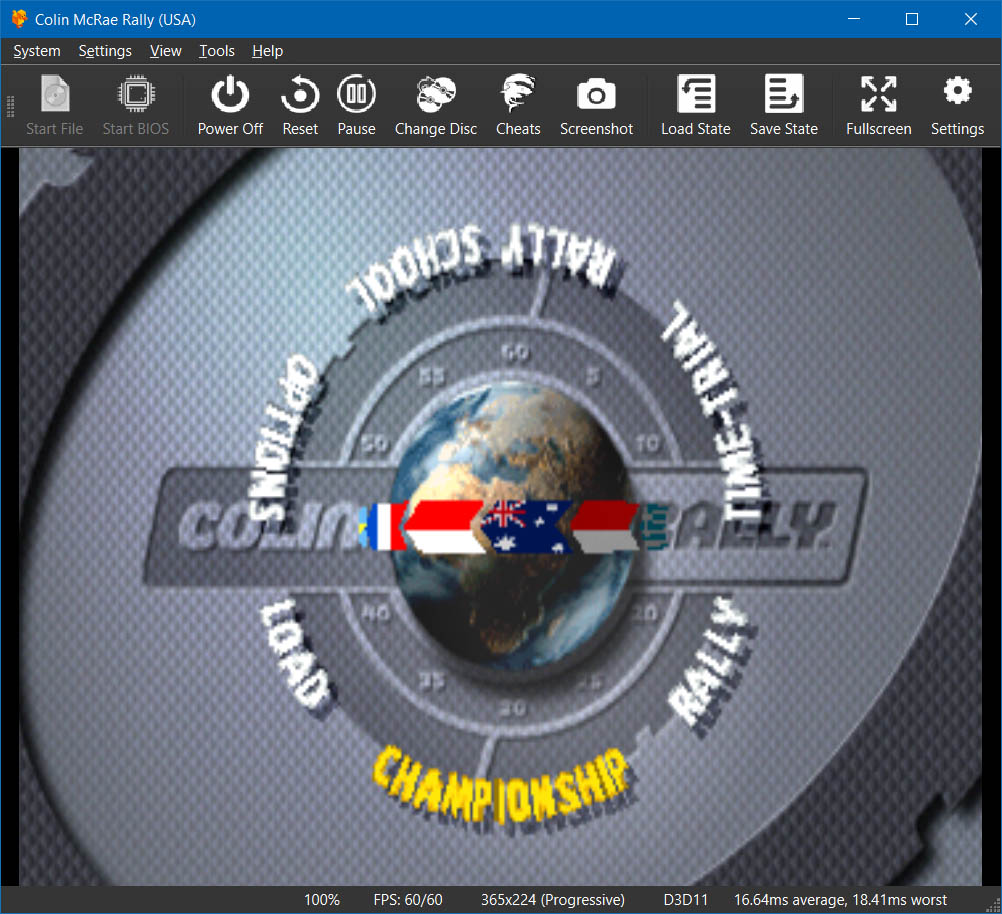Click the Start BIOS chip icon
This screenshot has width=1002, height=914.
click(136, 94)
